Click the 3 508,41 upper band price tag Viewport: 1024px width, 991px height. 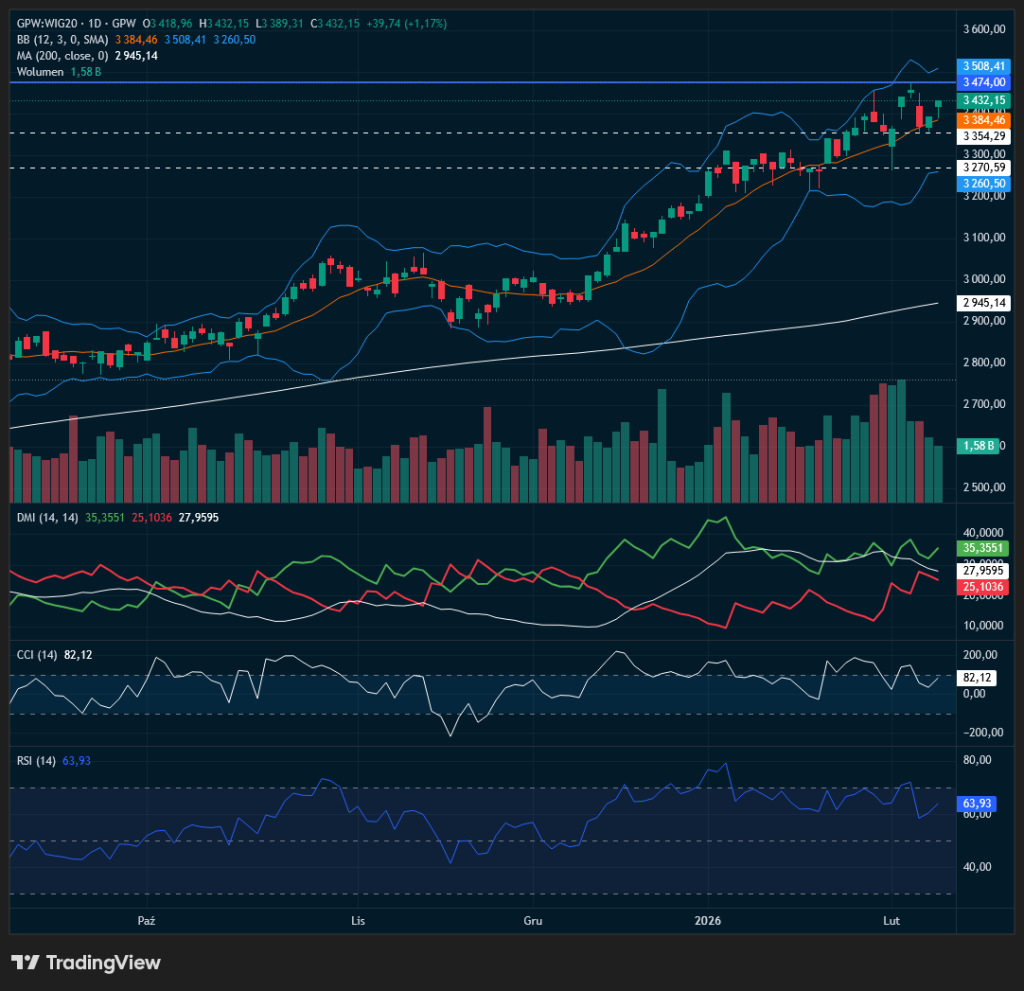(x=984, y=65)
